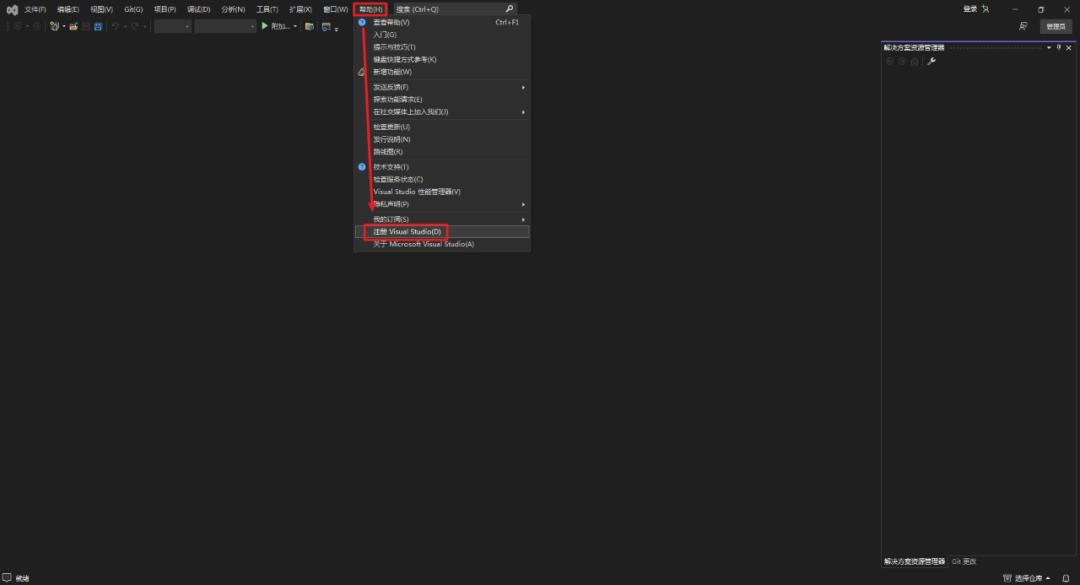Open the 工具(T) menu
Screen dimensions: 1080x585
coord(267,10)
